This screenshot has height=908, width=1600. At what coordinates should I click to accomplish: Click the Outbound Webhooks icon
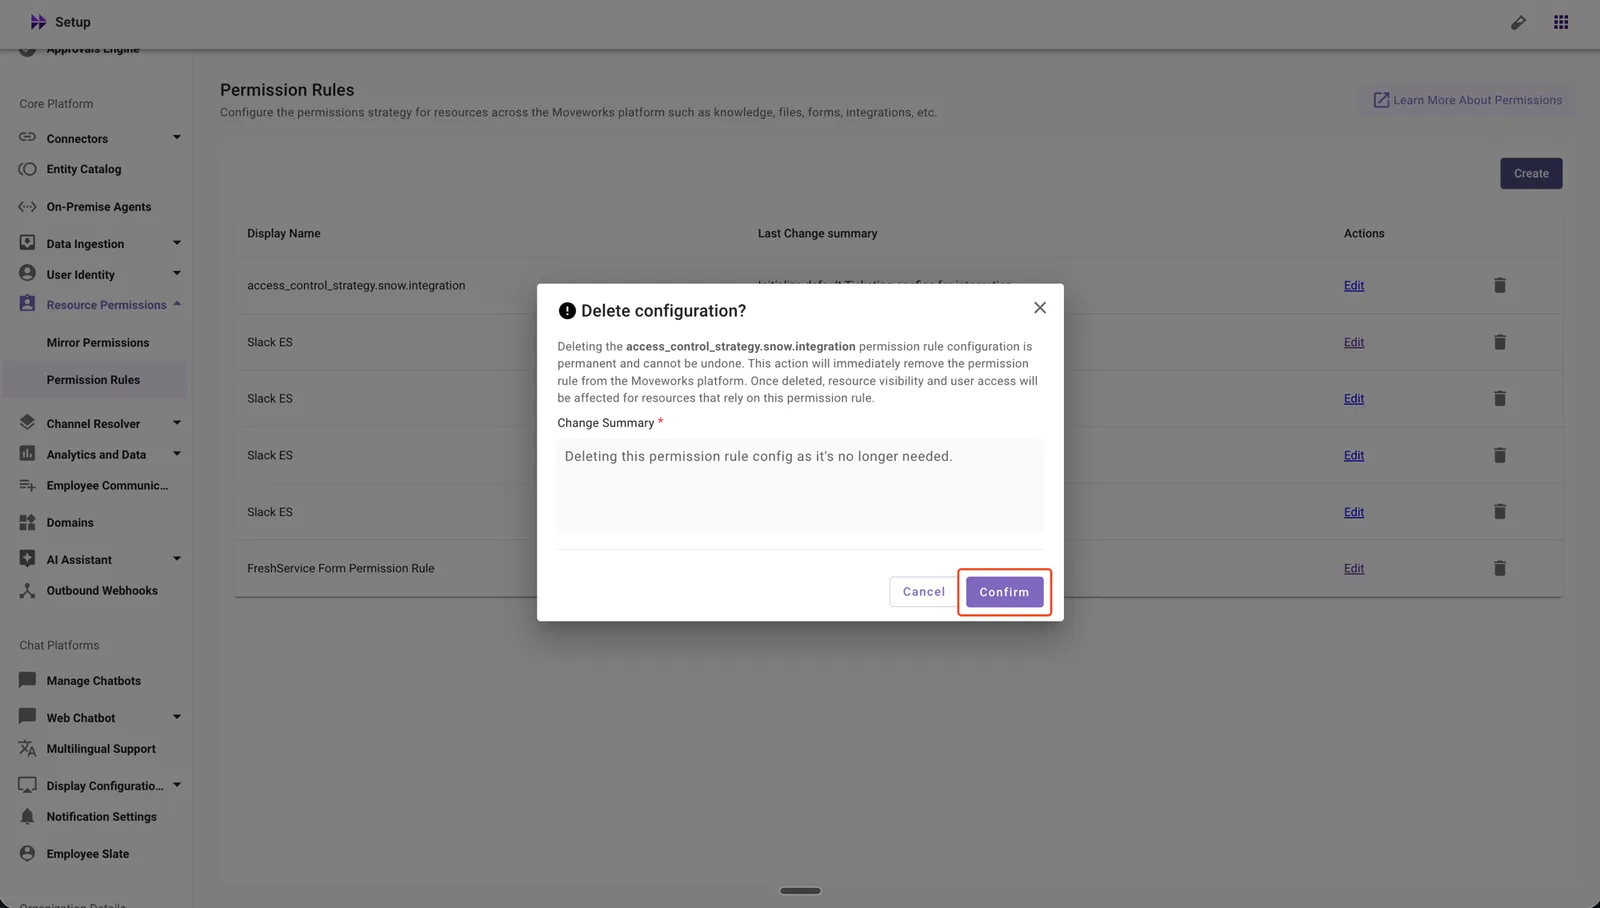point(27,590)
